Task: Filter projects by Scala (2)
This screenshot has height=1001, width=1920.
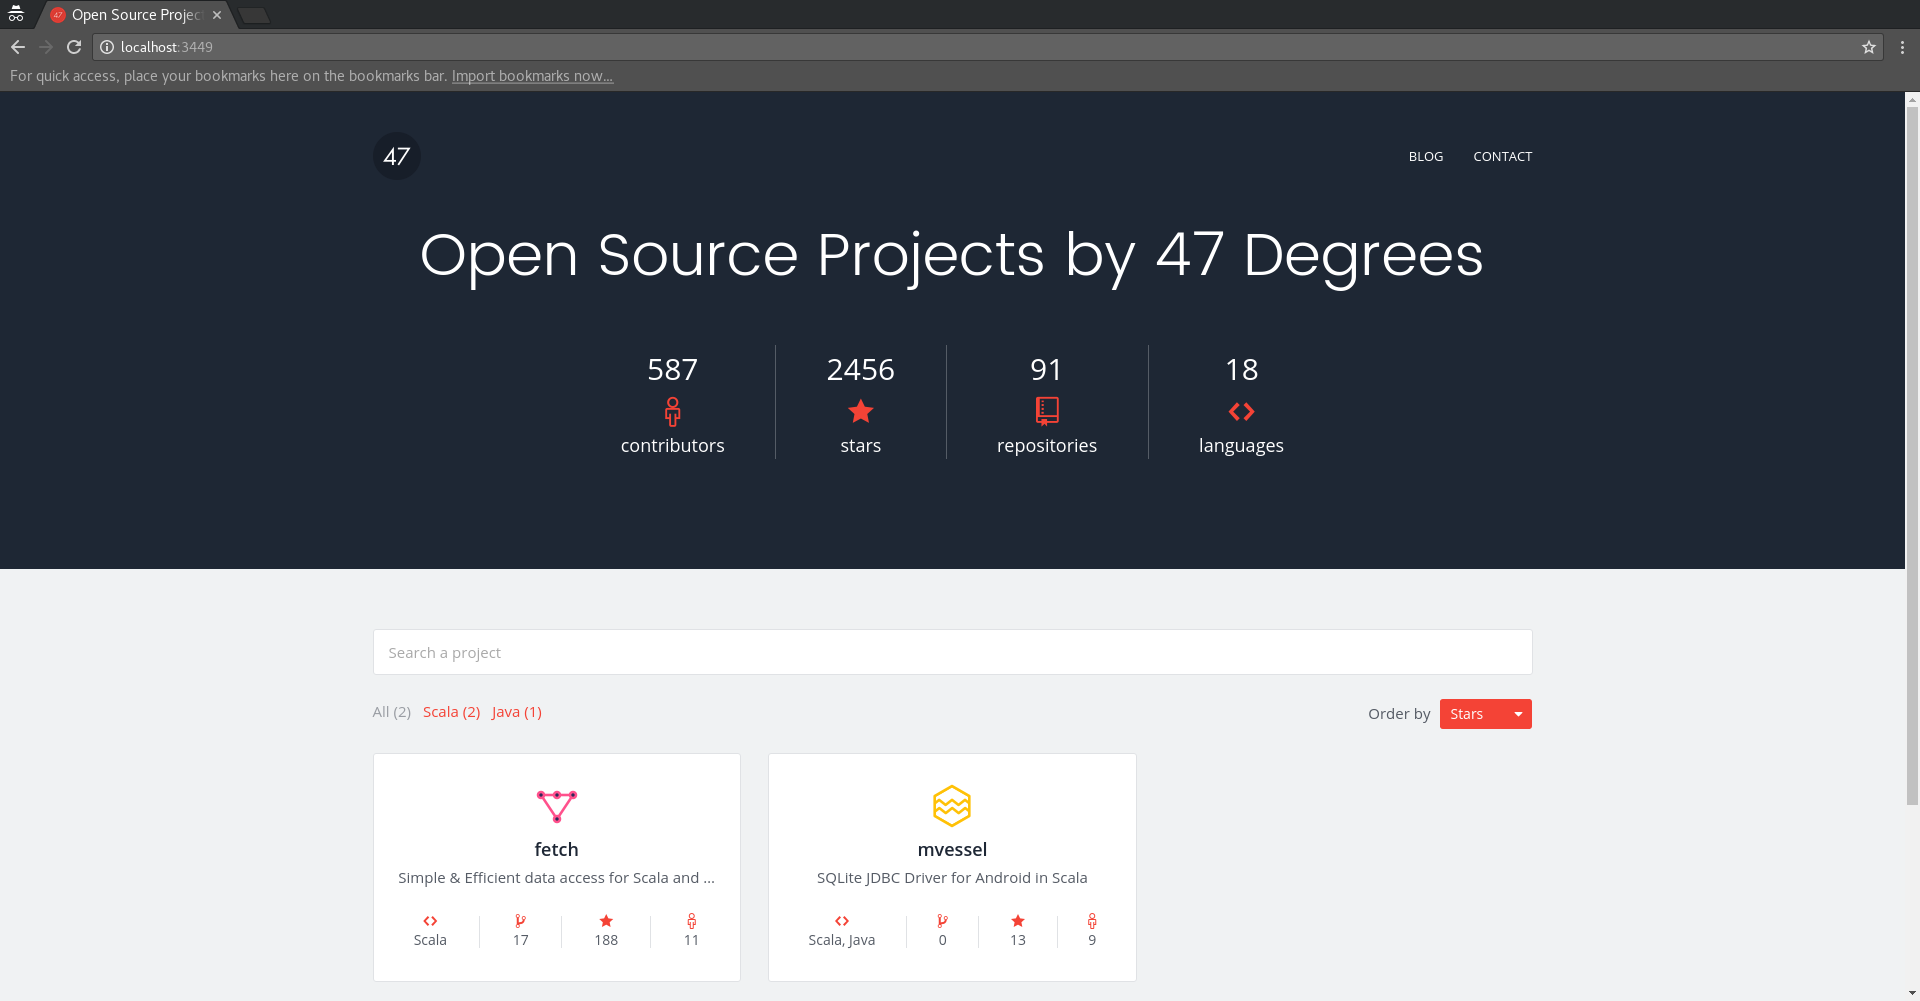Action: click(x=451, y=712)
